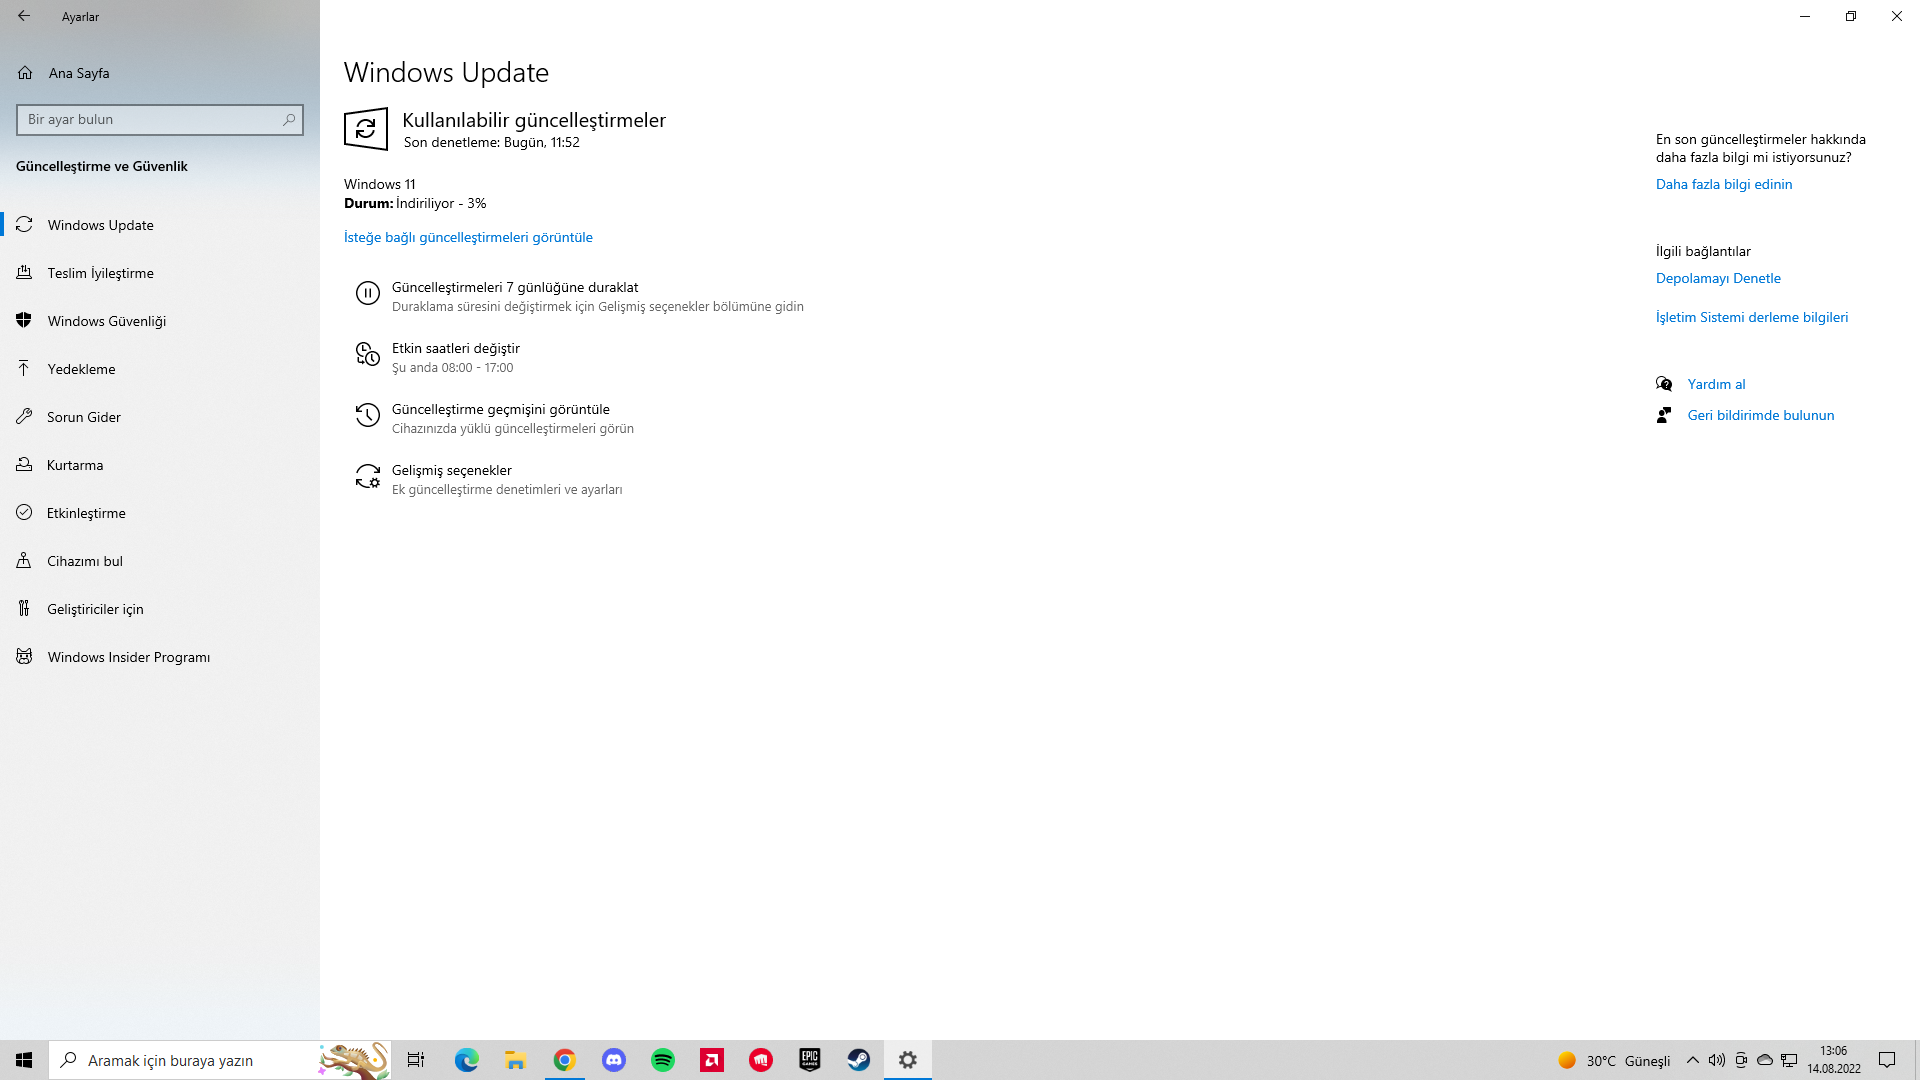The width and height of the screenshot is (1920, 1080).
Task: Select Teslim İyileştirme in sidebar
Action: [100, 273]
